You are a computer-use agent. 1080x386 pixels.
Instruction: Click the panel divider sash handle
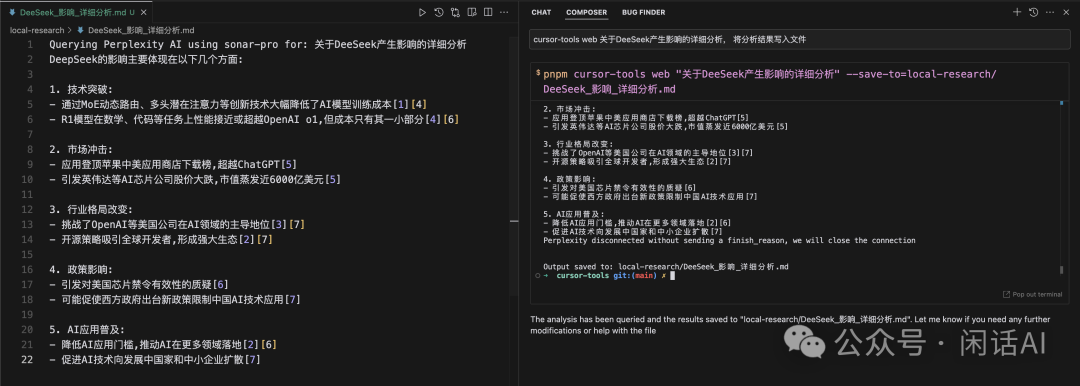(x=514, y=221)
